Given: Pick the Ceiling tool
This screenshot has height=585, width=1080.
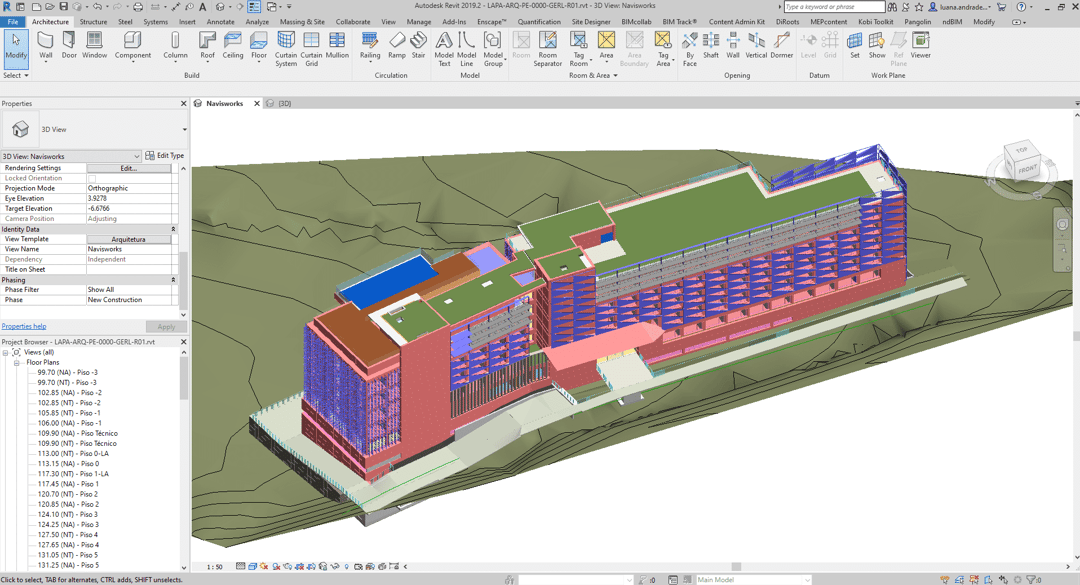Looking at the screenshot, I should click(x=232, y=45).
